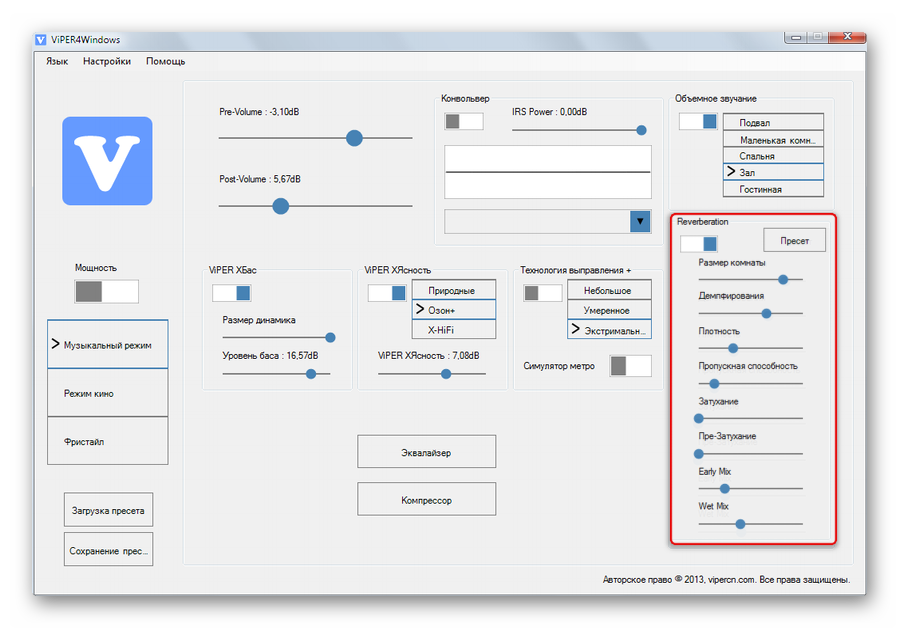Toggle the Объемное звучание switch
This screenshot has height=629, width=900.
point(698,121)
